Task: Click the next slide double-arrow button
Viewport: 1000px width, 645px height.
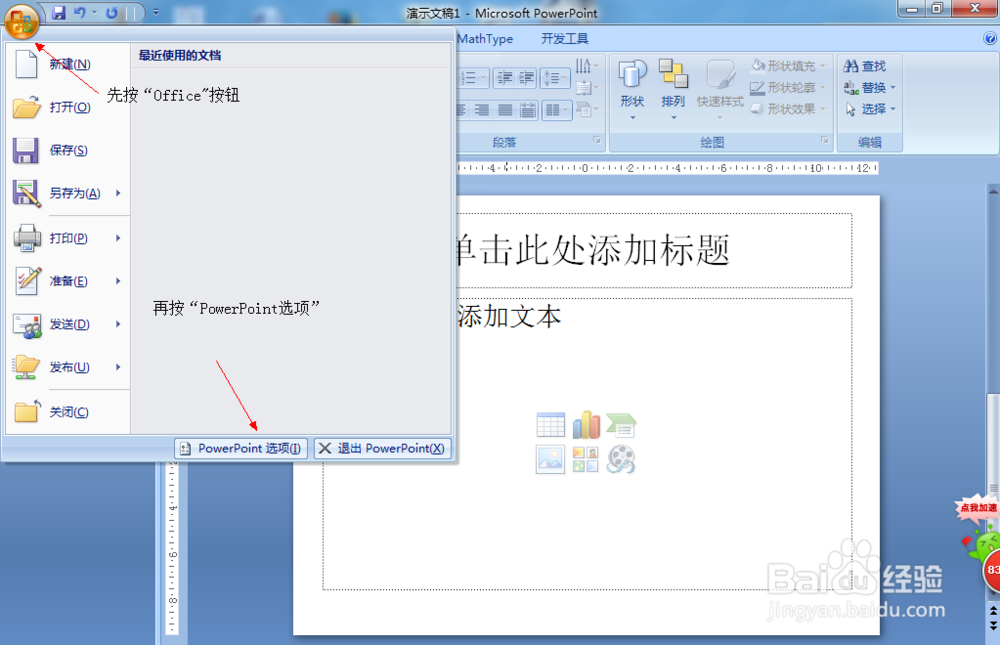Action: (x=993, y=625)
